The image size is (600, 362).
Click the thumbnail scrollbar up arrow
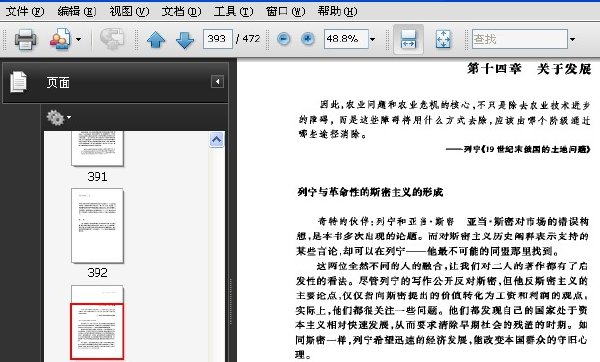point(217,140)
